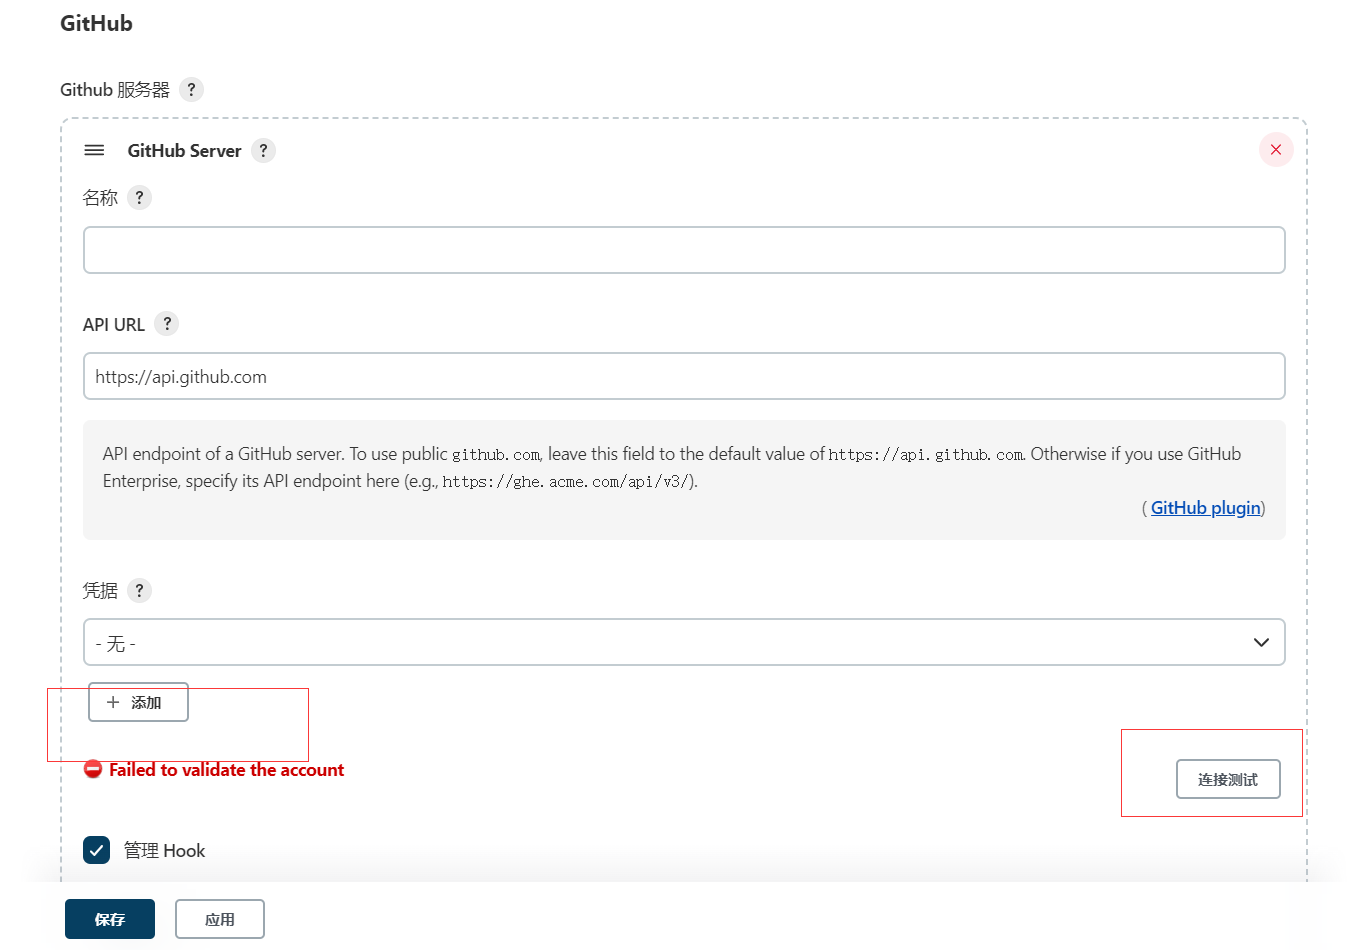Click the 保存 save button
This screenshot has width=1364, height=950.
[x=110, y=919]
